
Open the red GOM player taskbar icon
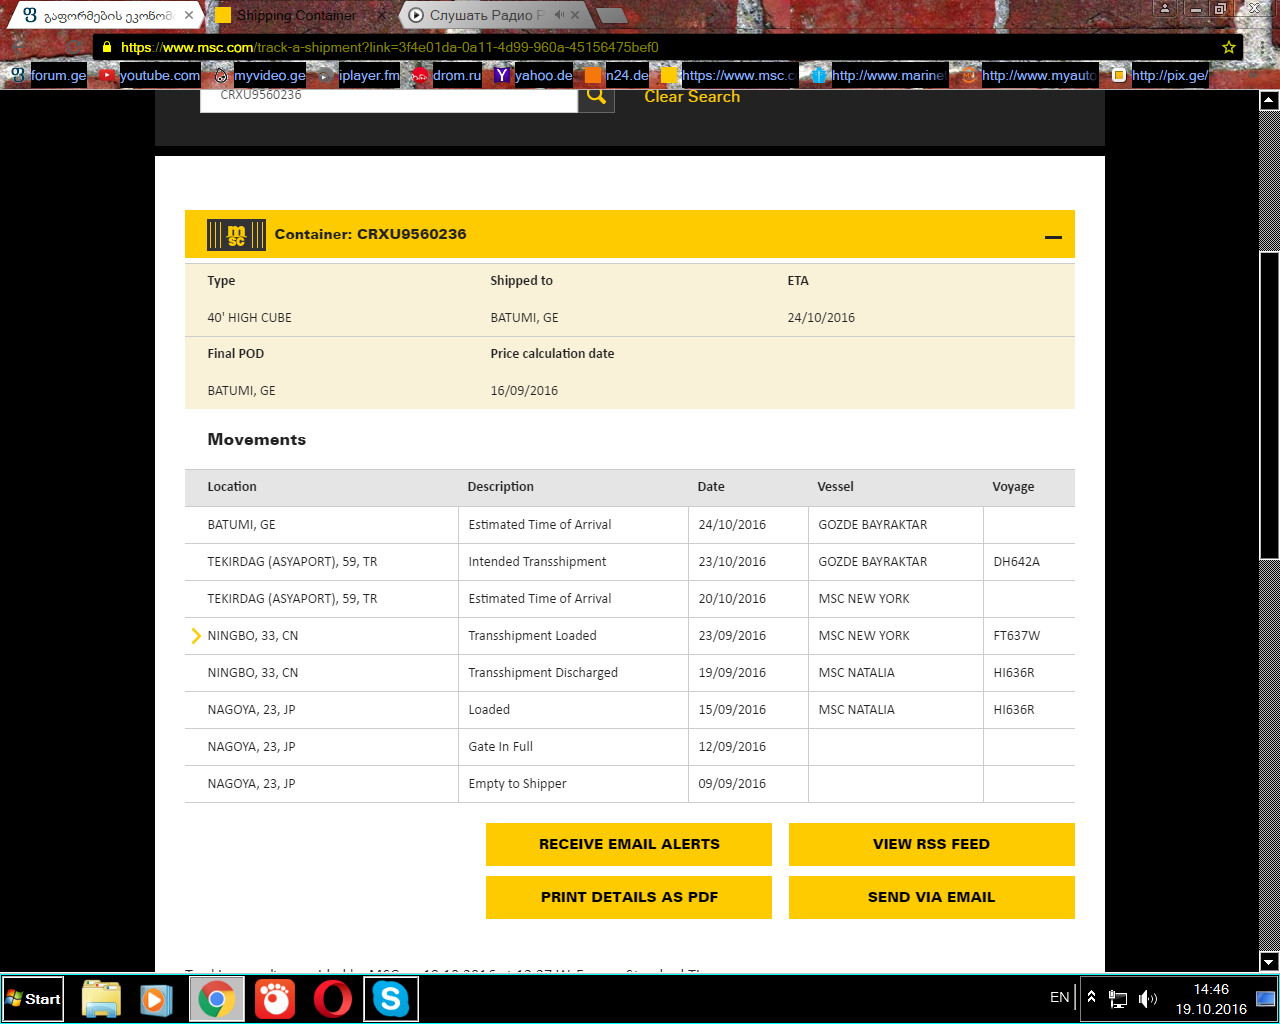click(275, 999)
